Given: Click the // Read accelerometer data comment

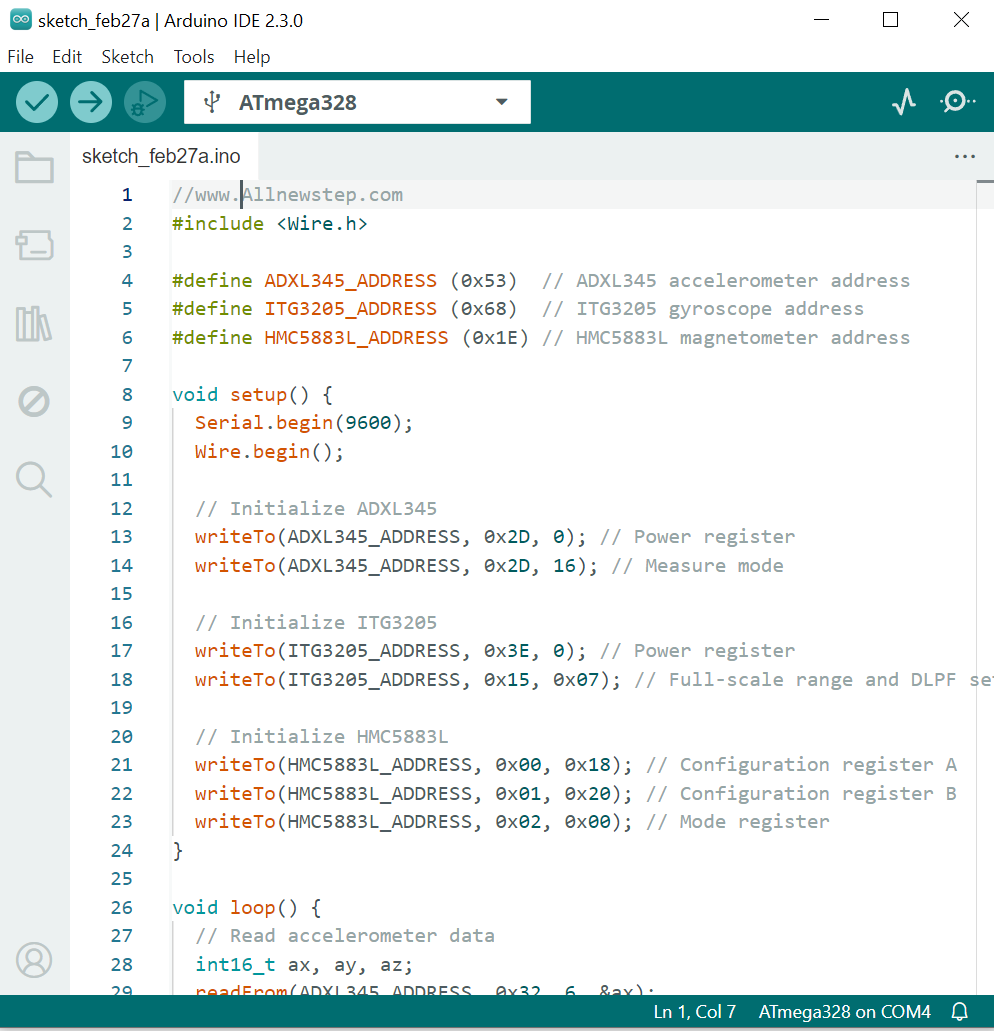Looking at the screenshot, I should [345, 936].
